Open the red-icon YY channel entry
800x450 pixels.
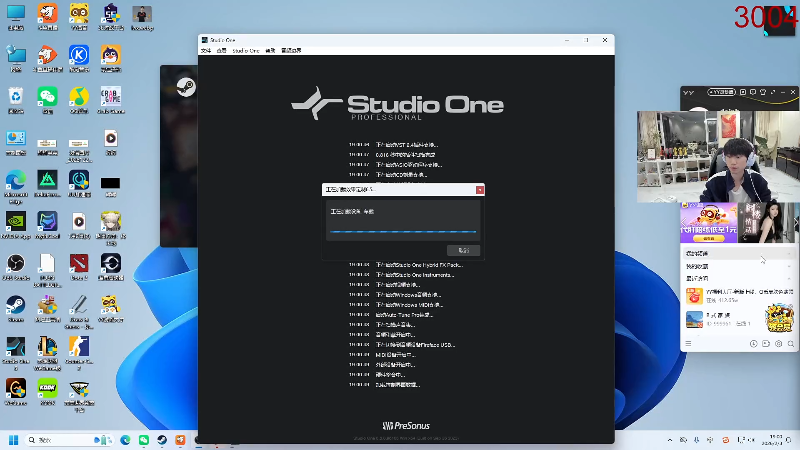click(738, 296)
